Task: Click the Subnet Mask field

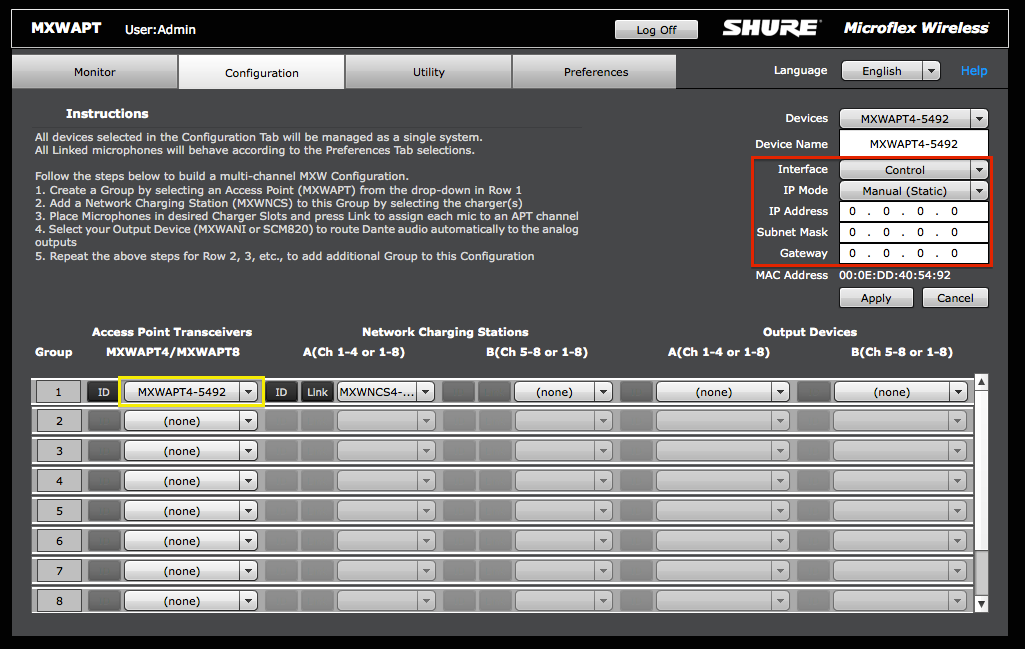Action: click(913, 232)
